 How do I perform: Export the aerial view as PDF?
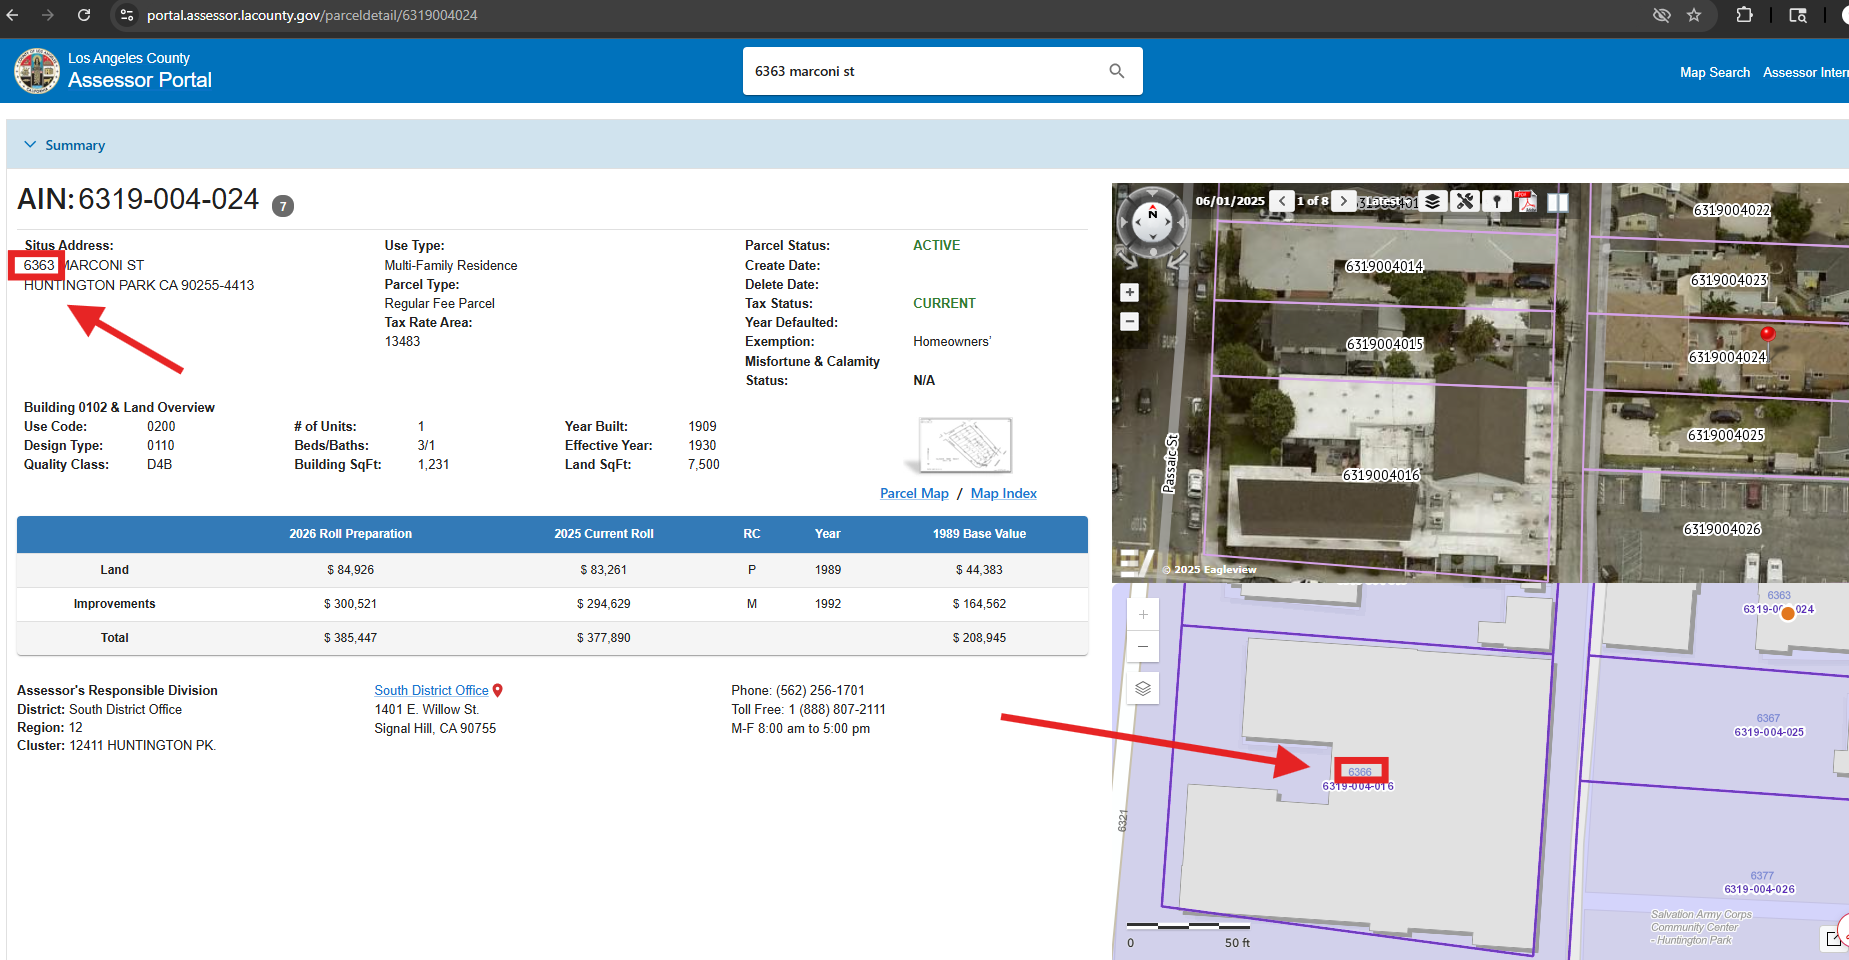(x=1526, y=201)
